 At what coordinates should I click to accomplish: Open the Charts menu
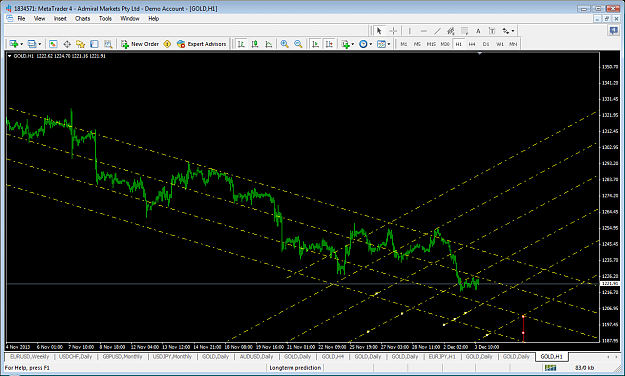point(83,18)
